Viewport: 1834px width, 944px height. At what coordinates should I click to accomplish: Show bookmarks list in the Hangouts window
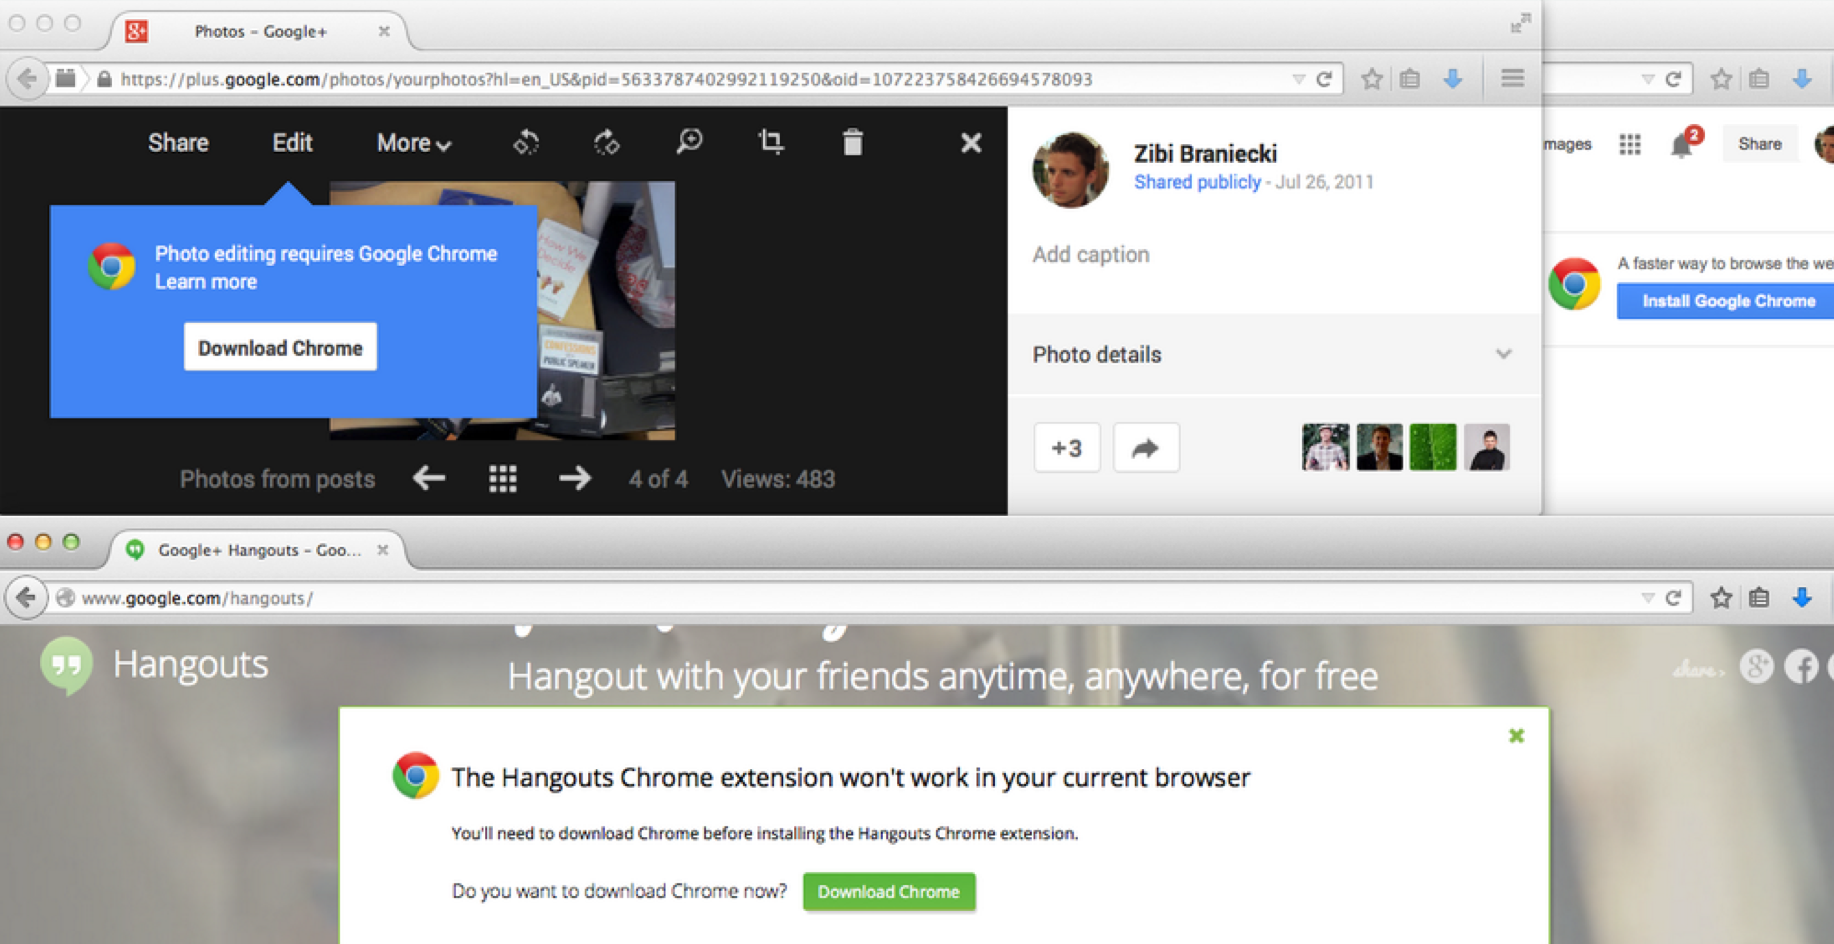(1759, 598)
